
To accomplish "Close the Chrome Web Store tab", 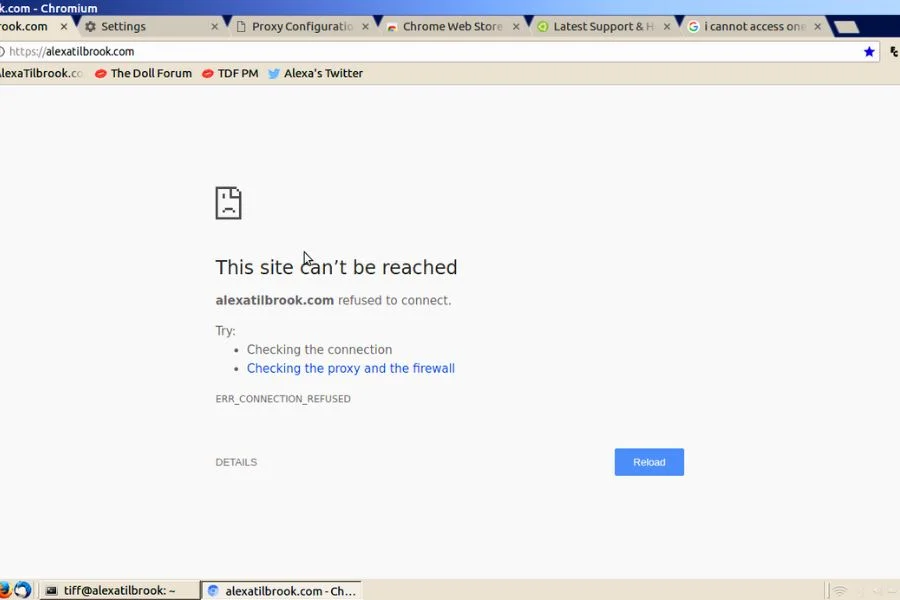I will 516,27.
